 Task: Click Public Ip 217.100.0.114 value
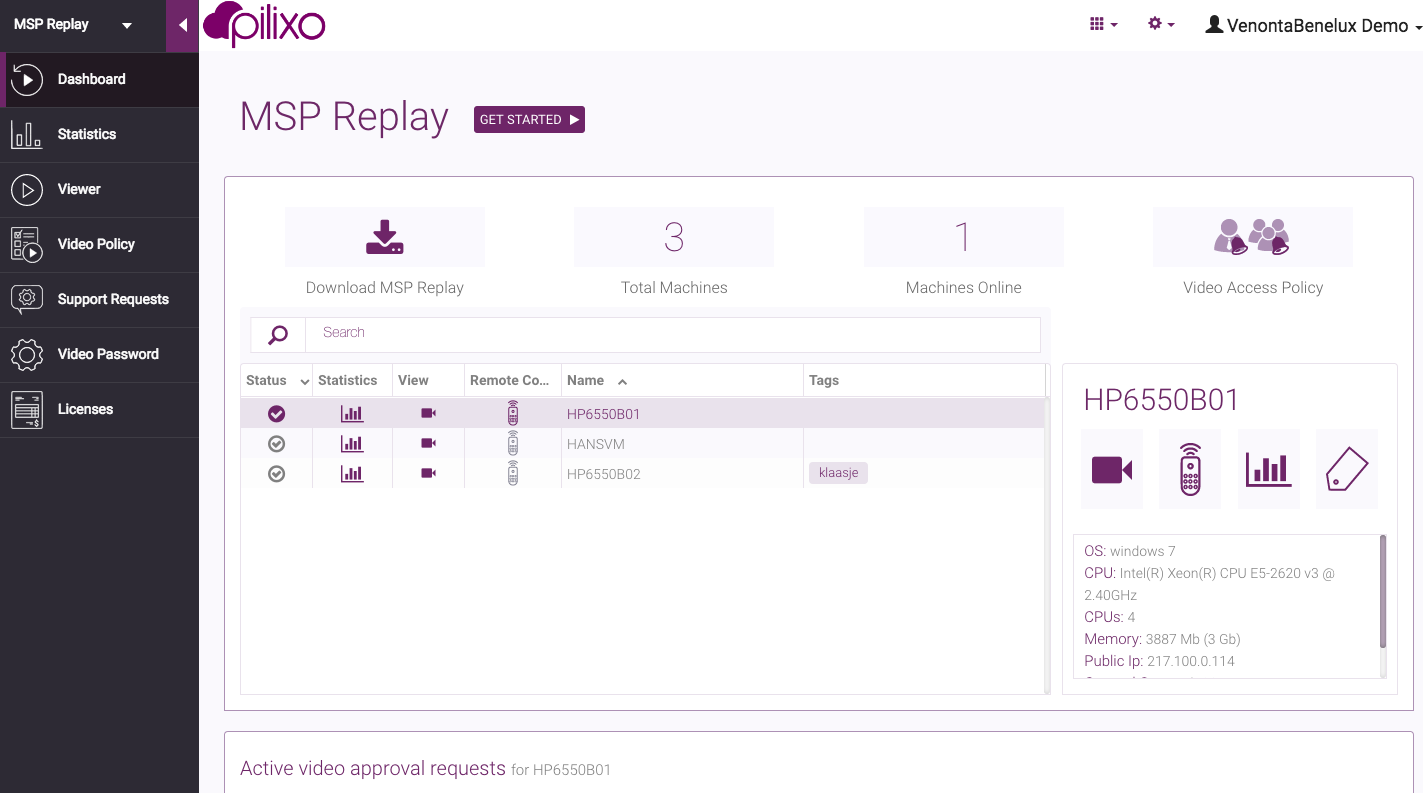pyautogui.click(x=1191, y=661)
